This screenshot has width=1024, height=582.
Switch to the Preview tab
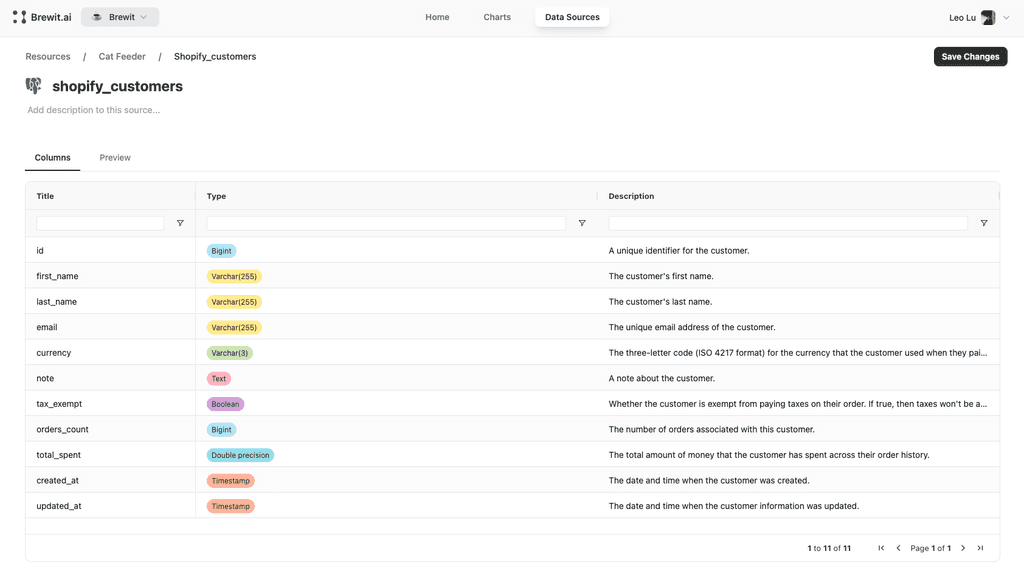(114, 157)
